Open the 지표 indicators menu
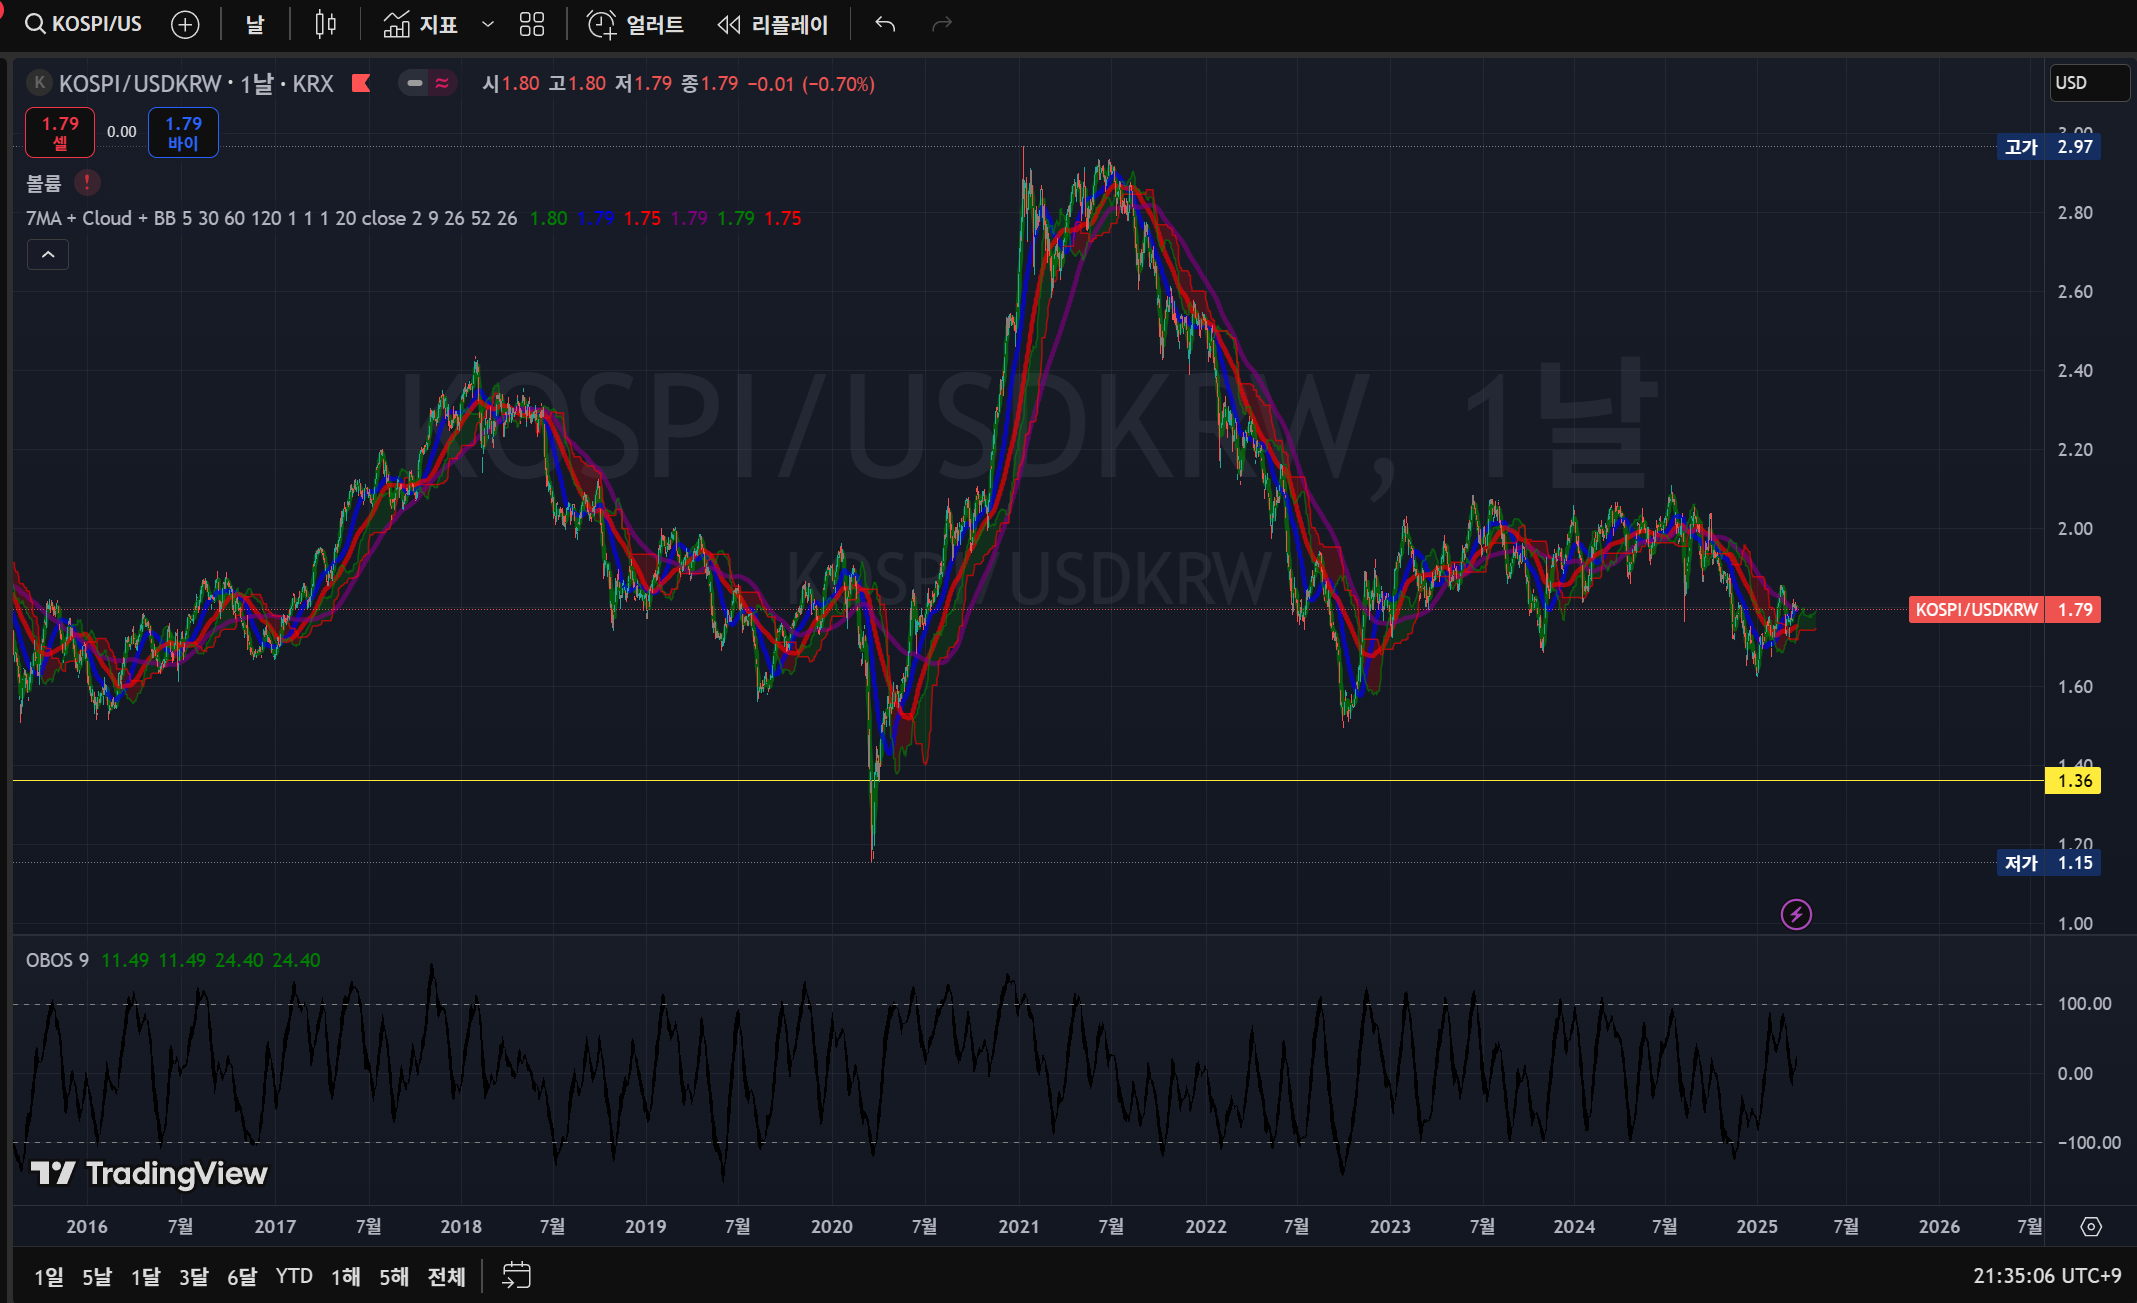2137x1303 pixels. tap(421, 24)
